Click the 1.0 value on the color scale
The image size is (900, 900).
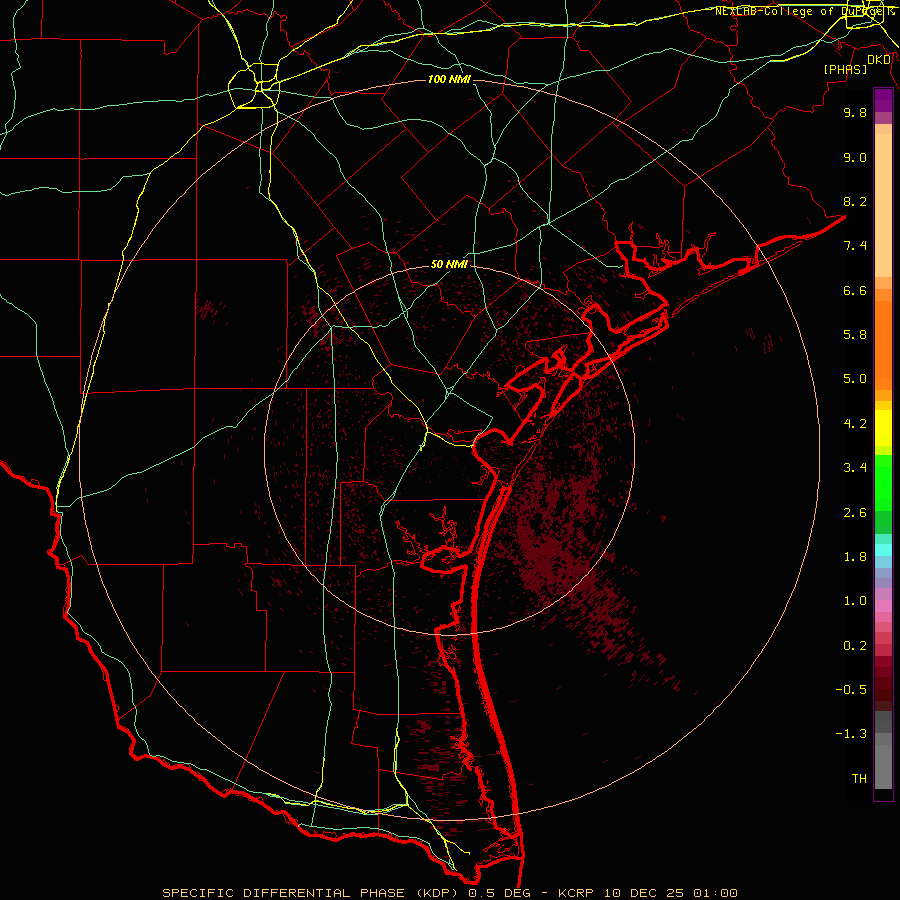[x=855, y=601]
